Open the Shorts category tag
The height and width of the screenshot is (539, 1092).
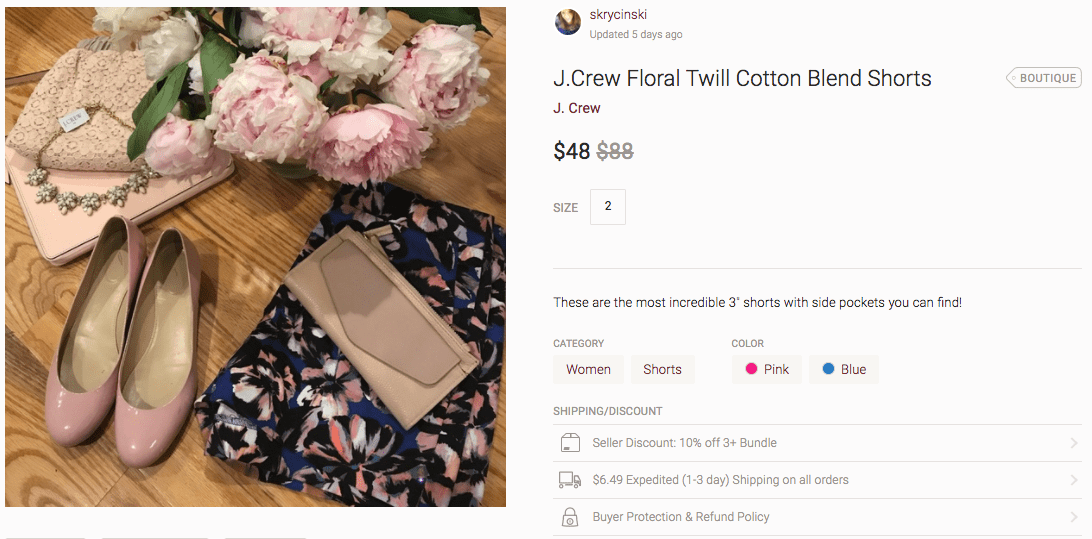pyautogui.click(x=662, y=369)
